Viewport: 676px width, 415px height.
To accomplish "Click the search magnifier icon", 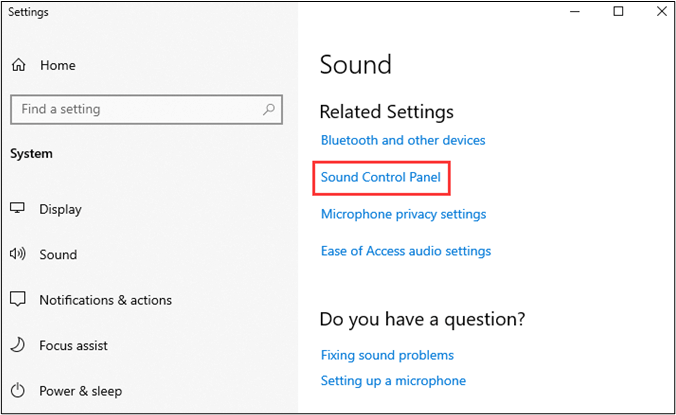I will [269, 109].
